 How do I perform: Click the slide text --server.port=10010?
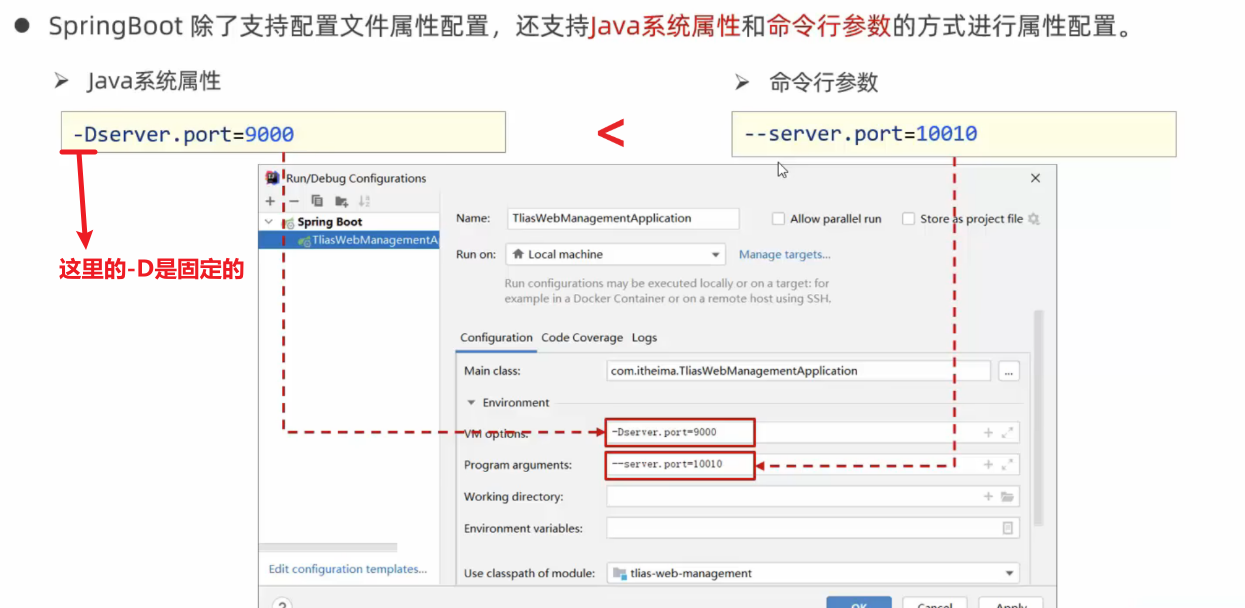pos(860,134)
